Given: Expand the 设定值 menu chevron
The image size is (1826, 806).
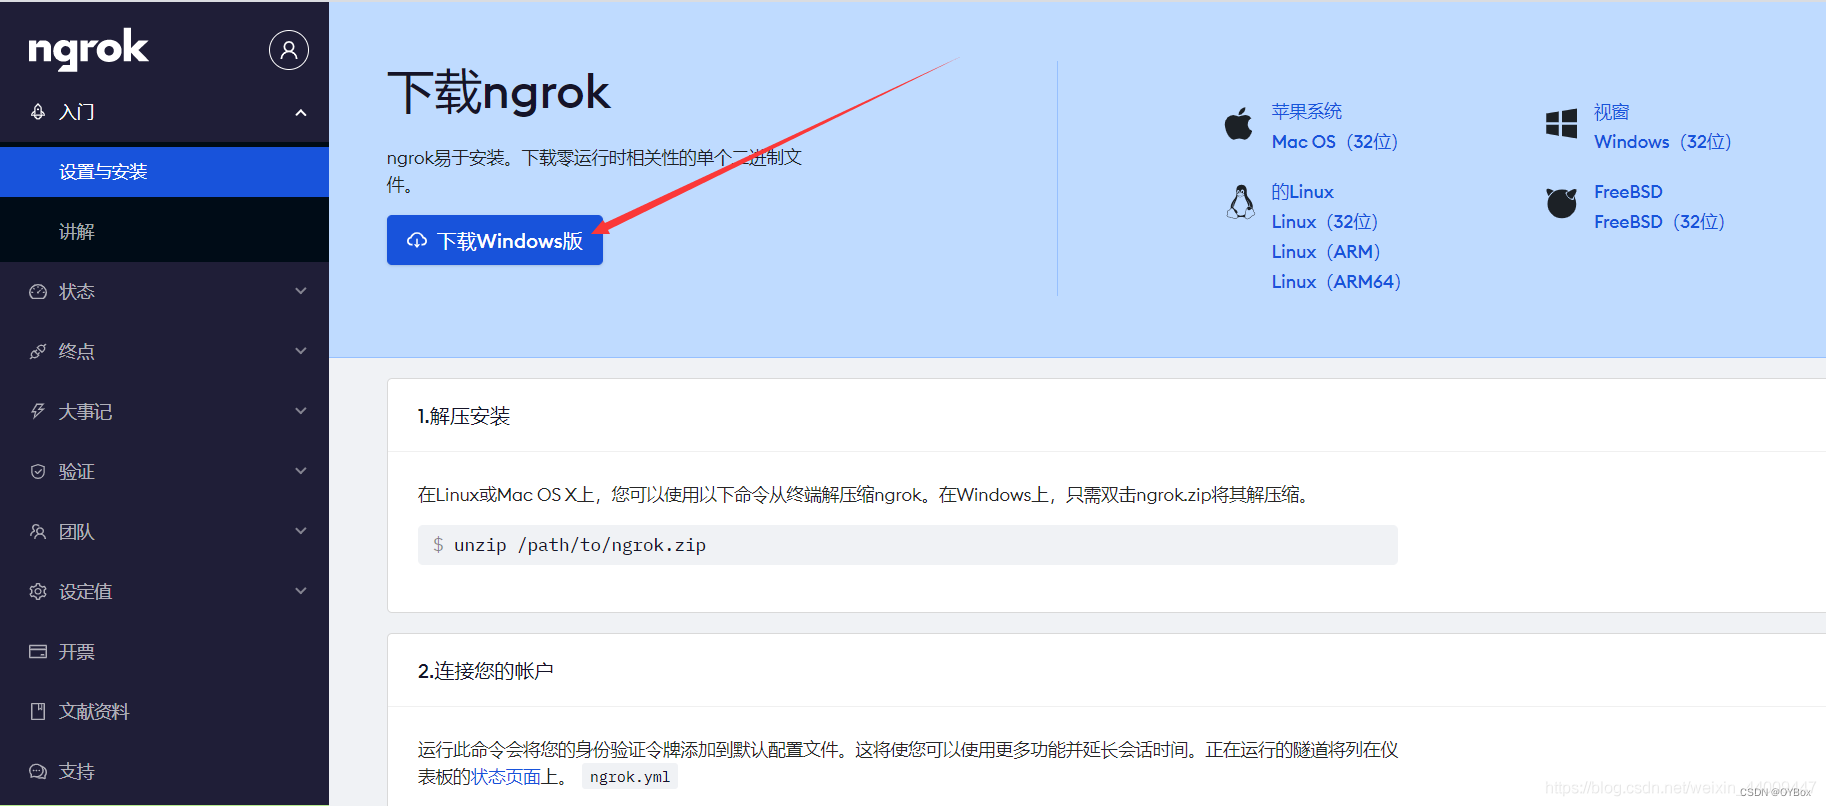Looking at the screenshot, I should coord(301,591).
